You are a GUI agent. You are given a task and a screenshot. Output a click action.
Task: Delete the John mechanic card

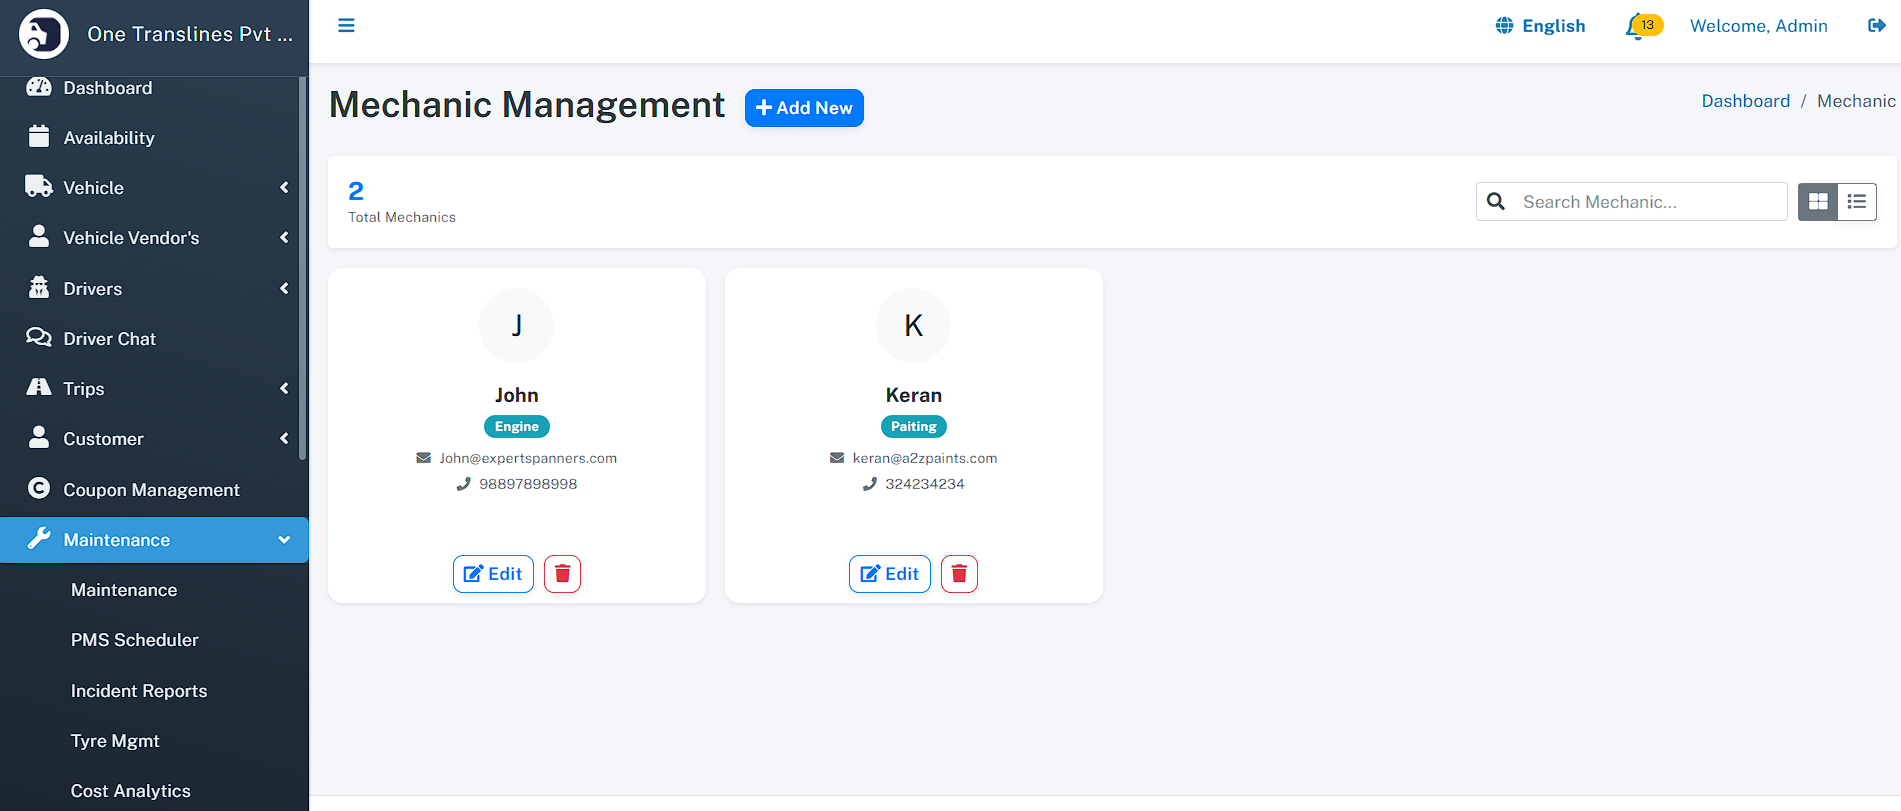coord(562,574)
